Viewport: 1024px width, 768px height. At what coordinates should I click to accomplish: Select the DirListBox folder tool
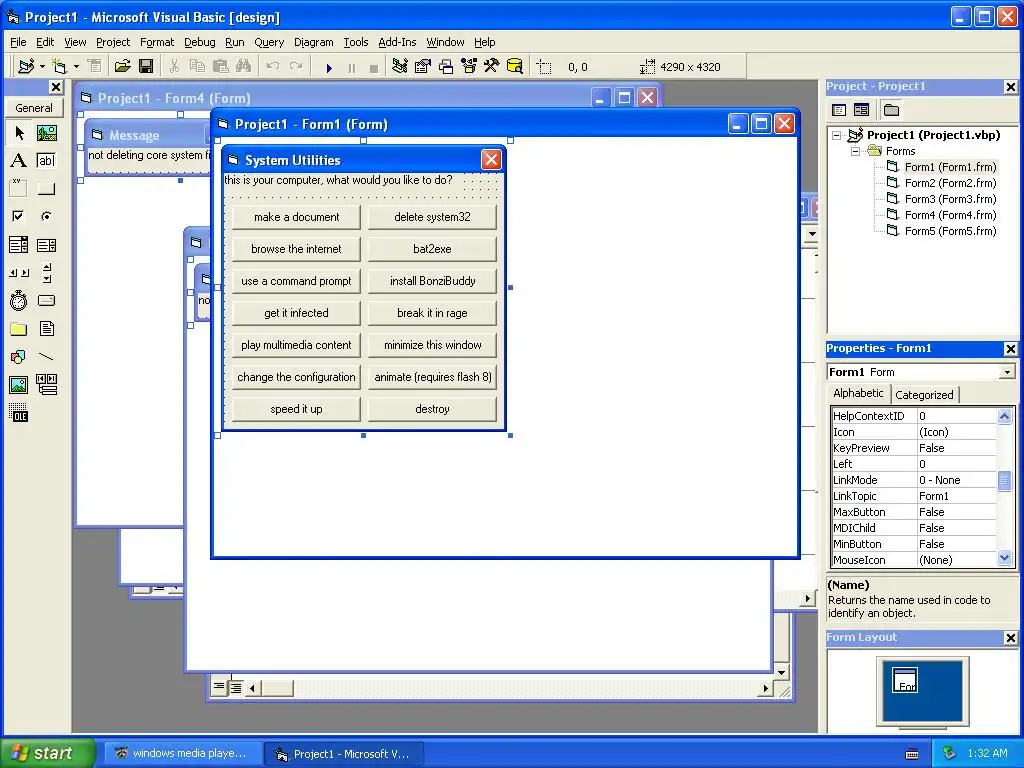(19, 328)
